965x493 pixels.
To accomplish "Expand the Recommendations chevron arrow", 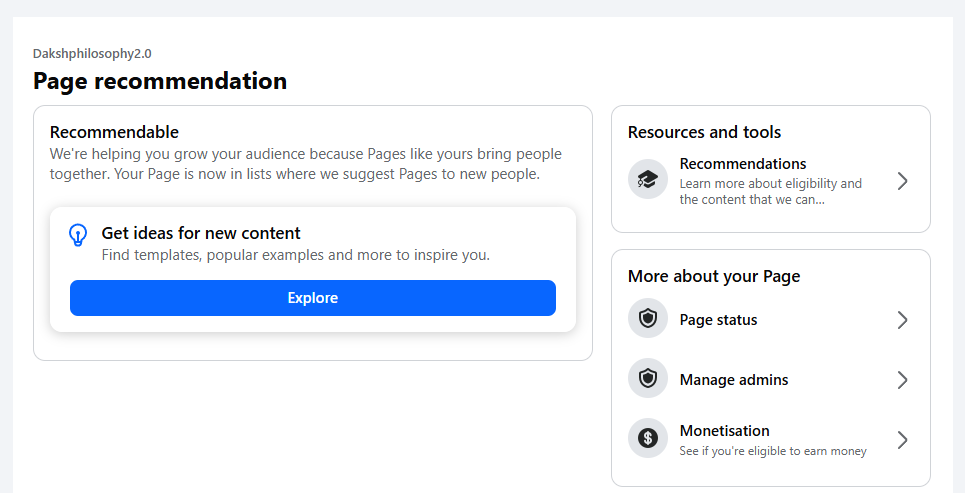I will click(x=902, y=181).
